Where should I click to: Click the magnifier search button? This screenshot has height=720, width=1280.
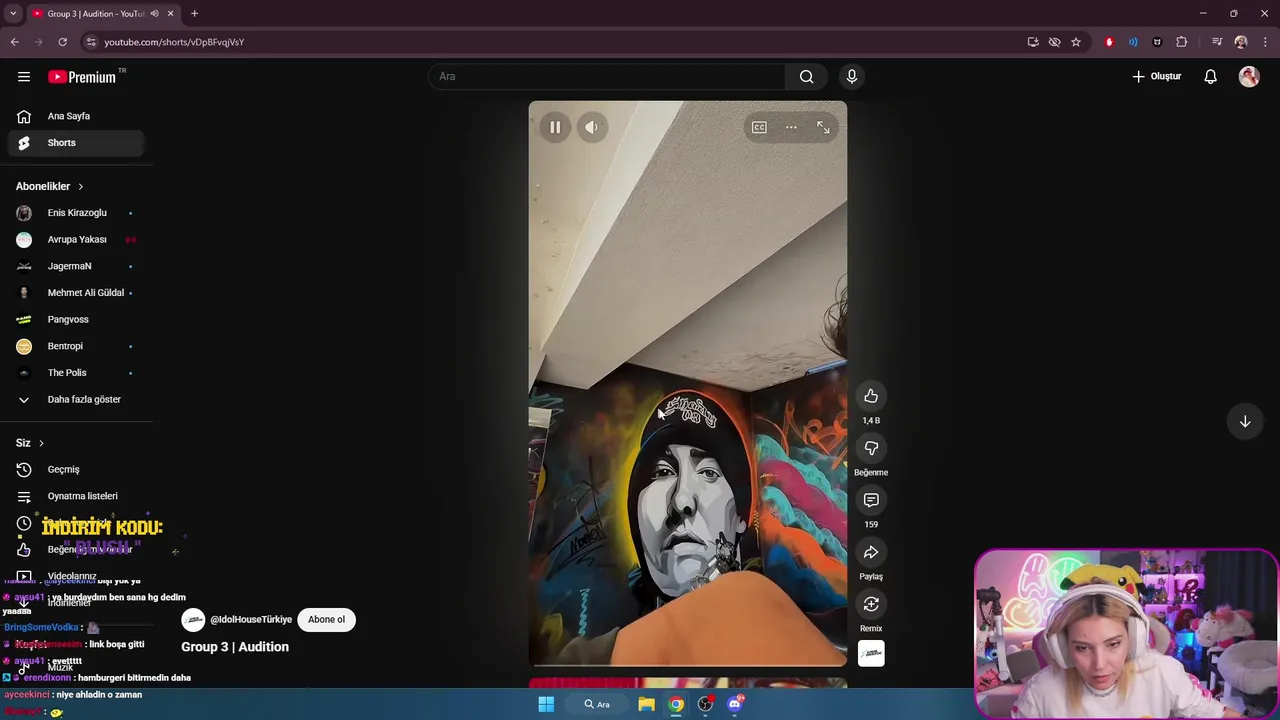point(806,77)
